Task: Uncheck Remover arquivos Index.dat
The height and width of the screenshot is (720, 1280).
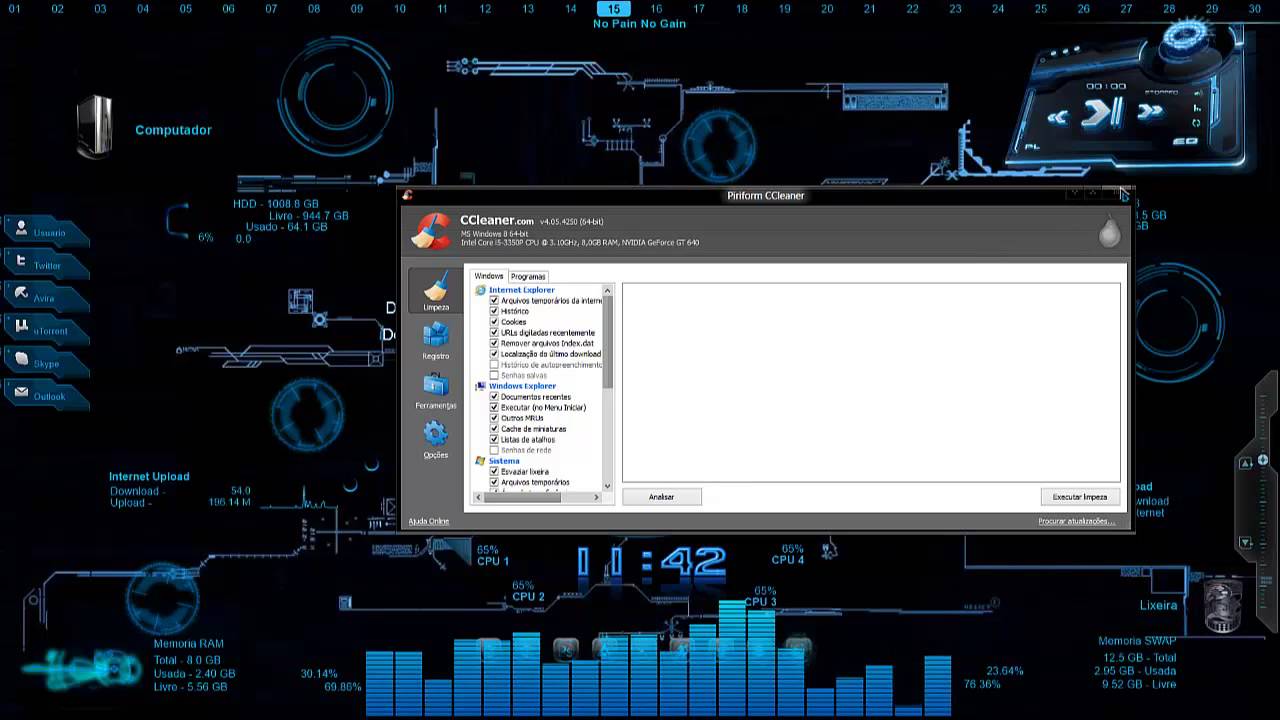Action: pyautogui.click(x=494, y=343)
